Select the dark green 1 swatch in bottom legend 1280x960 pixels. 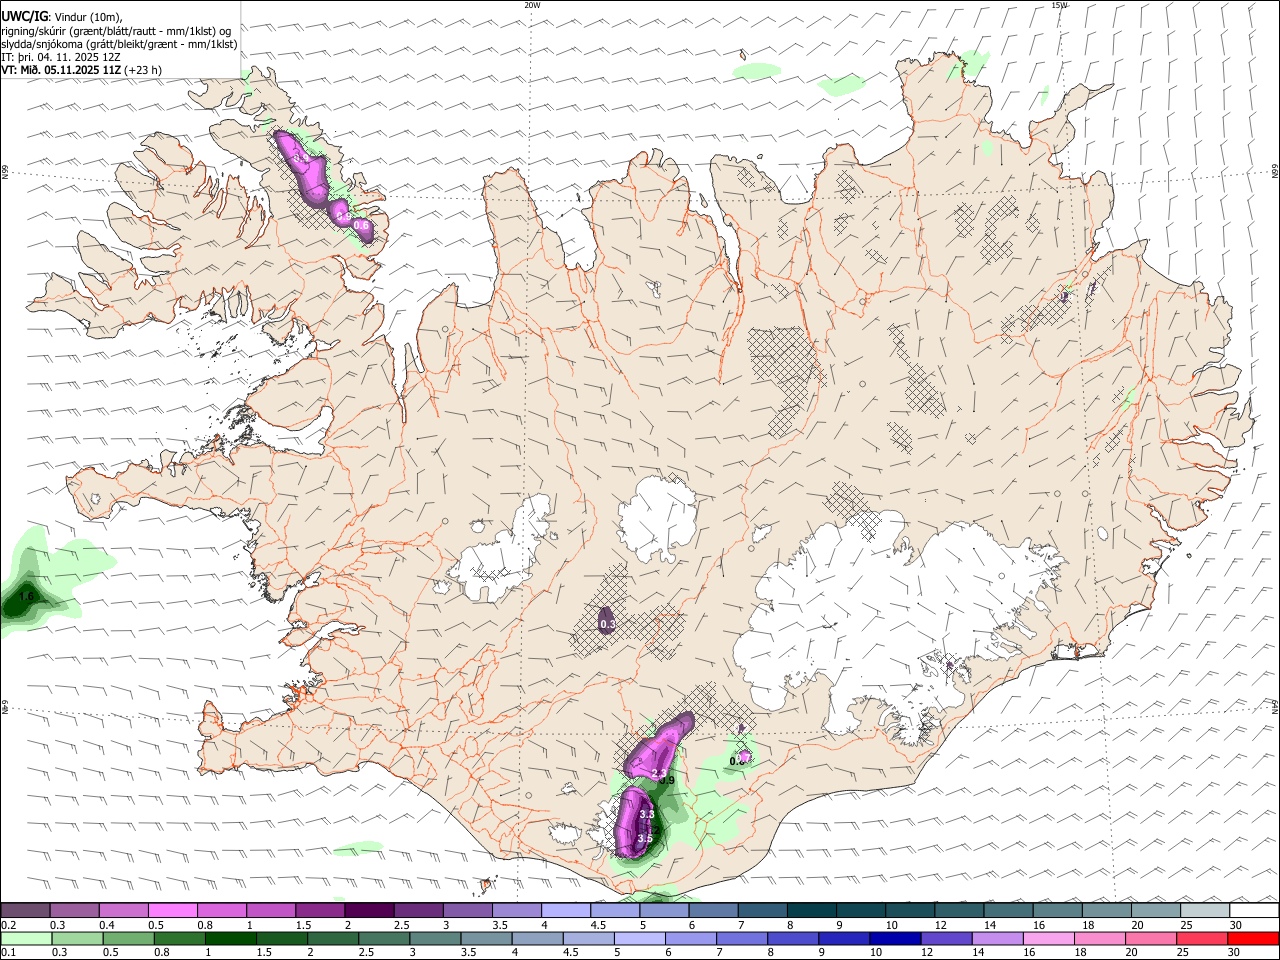(231, 938)
